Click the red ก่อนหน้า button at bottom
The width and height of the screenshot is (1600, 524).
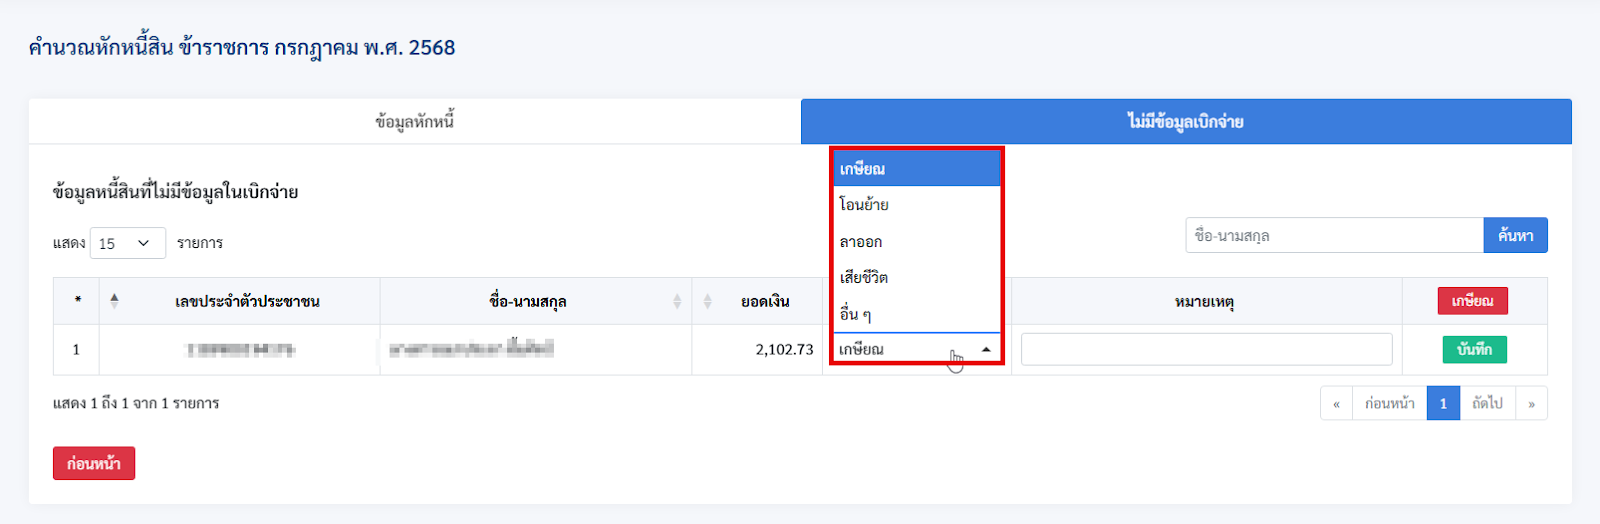coord(94,464)
